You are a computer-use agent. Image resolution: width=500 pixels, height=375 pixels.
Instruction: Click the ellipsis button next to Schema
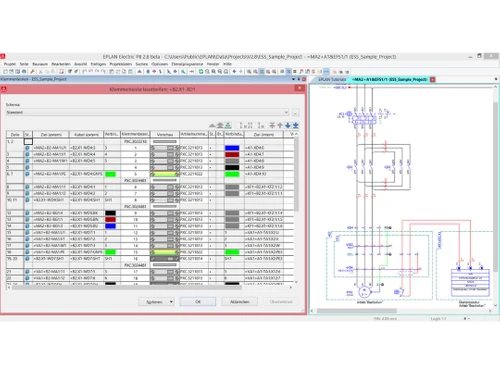[x=295, y=112]
